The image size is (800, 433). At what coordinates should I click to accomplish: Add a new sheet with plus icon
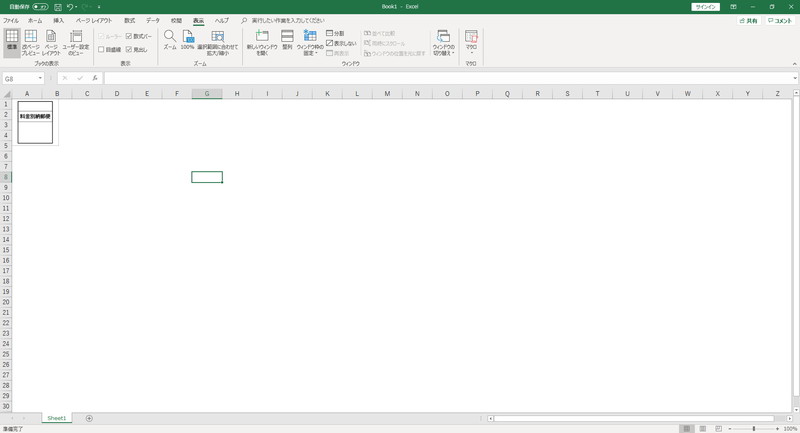[x=89, y=418]
